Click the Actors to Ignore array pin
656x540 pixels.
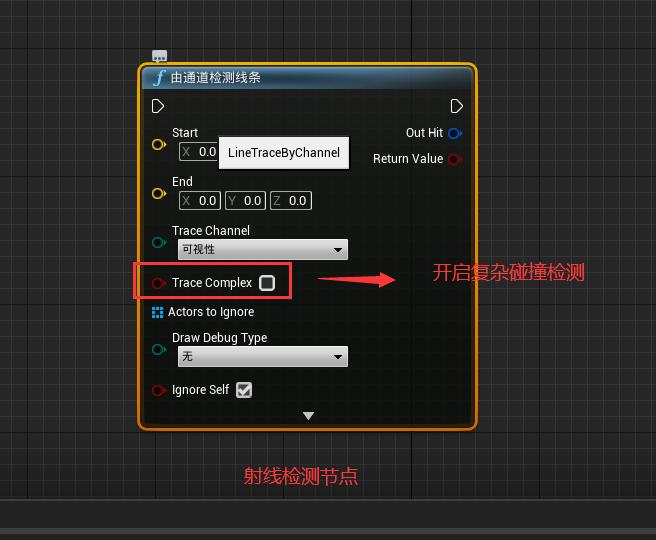click(158, 312)
